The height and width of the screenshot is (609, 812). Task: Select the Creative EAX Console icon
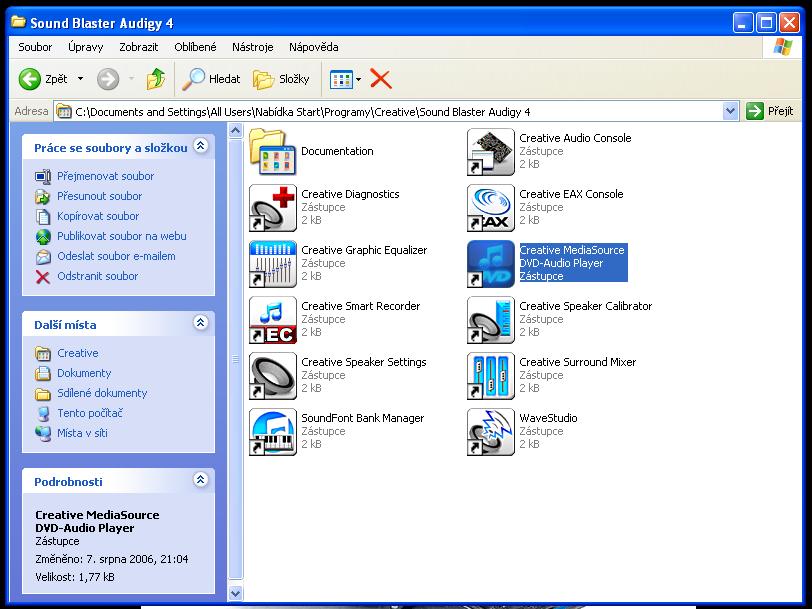pos(491,208)
